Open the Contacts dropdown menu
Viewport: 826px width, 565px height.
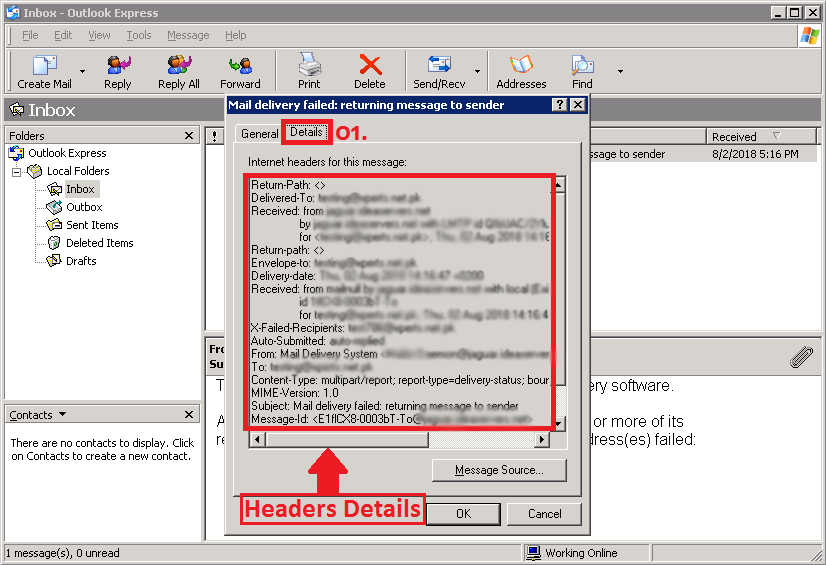pos(63,414)
